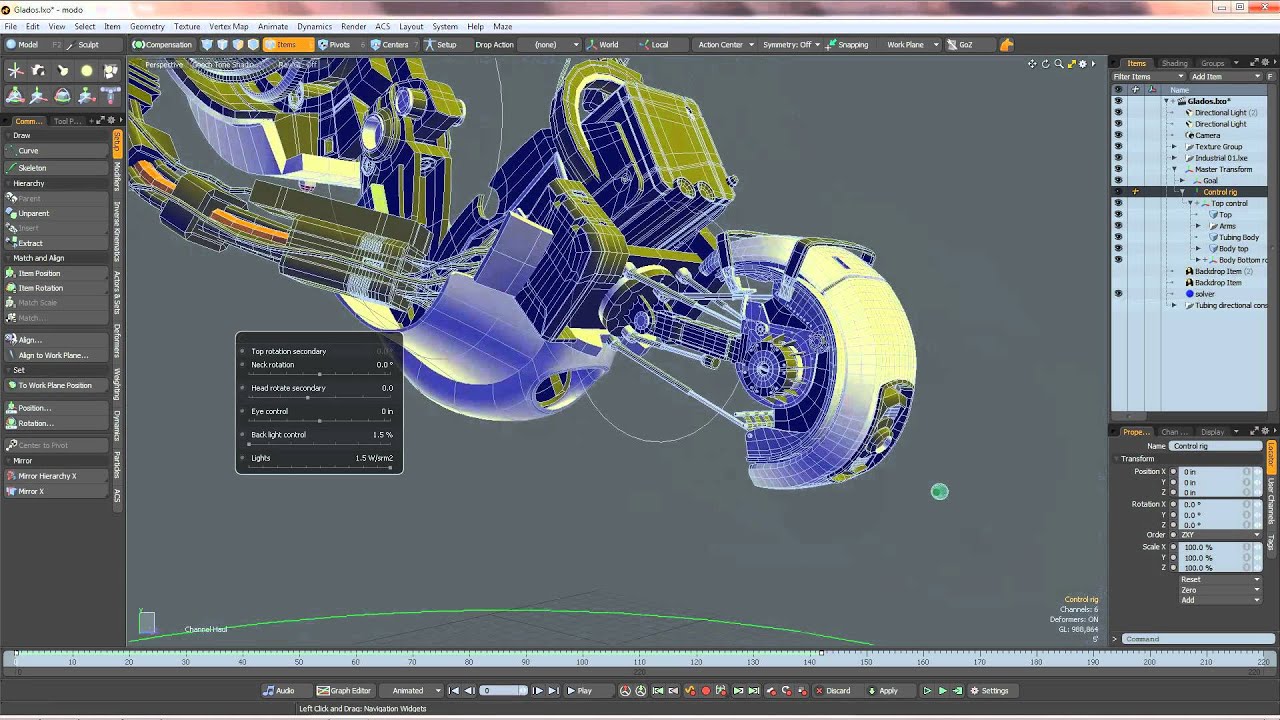Select the first tool in left toolbox
This screenshot has height=720, width=1280.
(x=15, y=70)
